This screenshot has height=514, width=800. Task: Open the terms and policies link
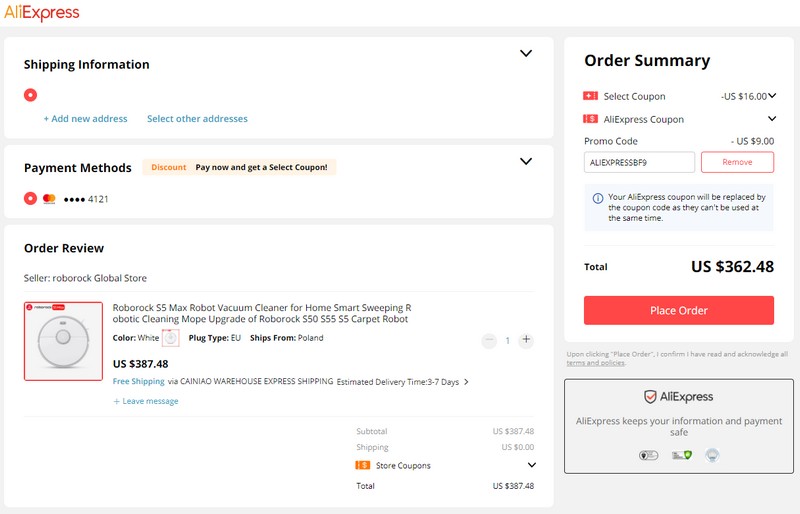tap(595, 363)
